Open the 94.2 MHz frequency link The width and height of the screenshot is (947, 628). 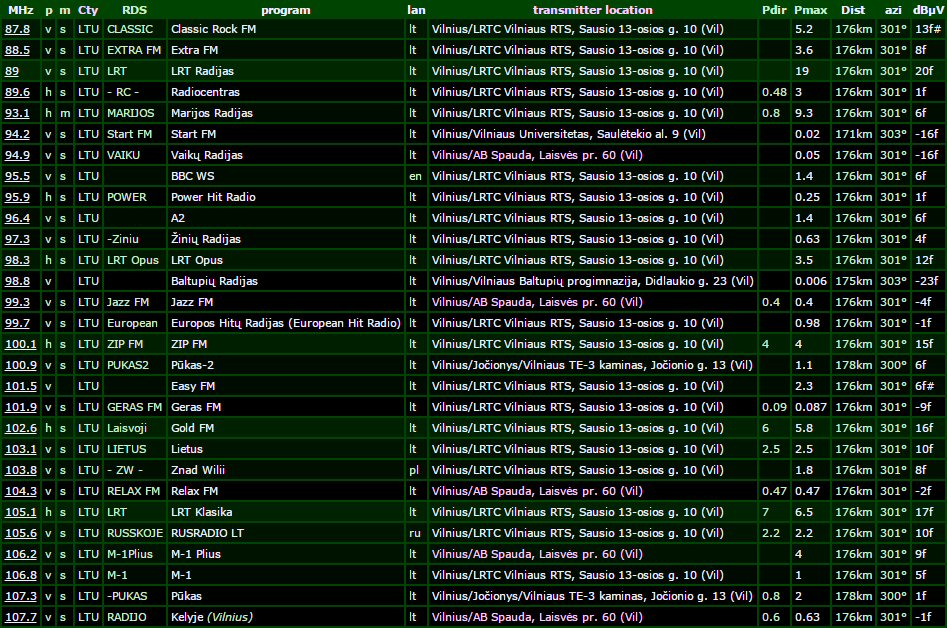[x=17, y=134]
